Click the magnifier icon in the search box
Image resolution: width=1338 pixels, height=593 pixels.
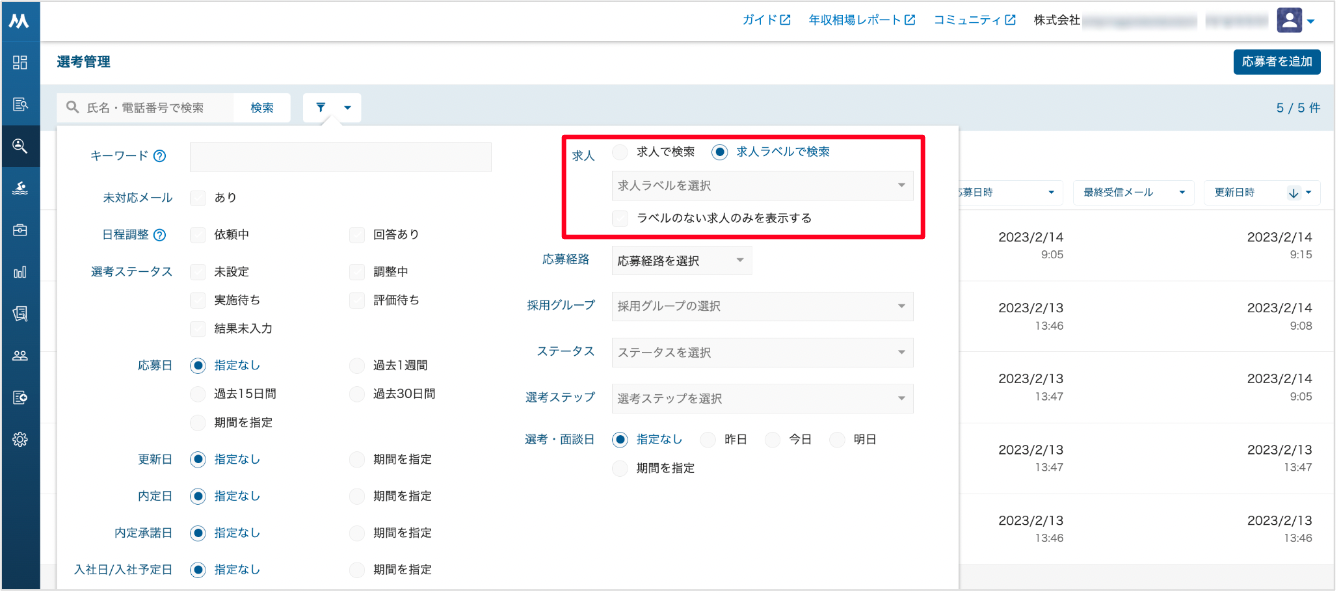(x=73, y=107)
